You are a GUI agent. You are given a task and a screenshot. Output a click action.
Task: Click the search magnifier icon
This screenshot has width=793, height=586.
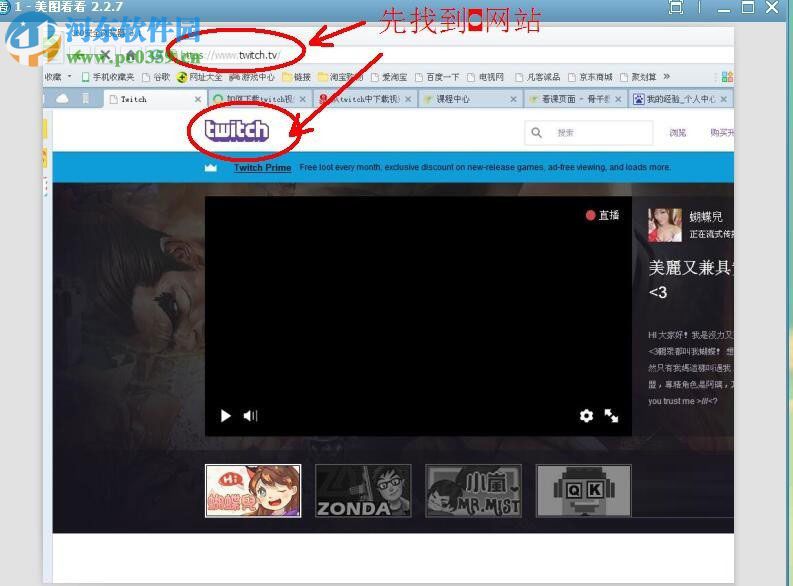pos(537,132)
